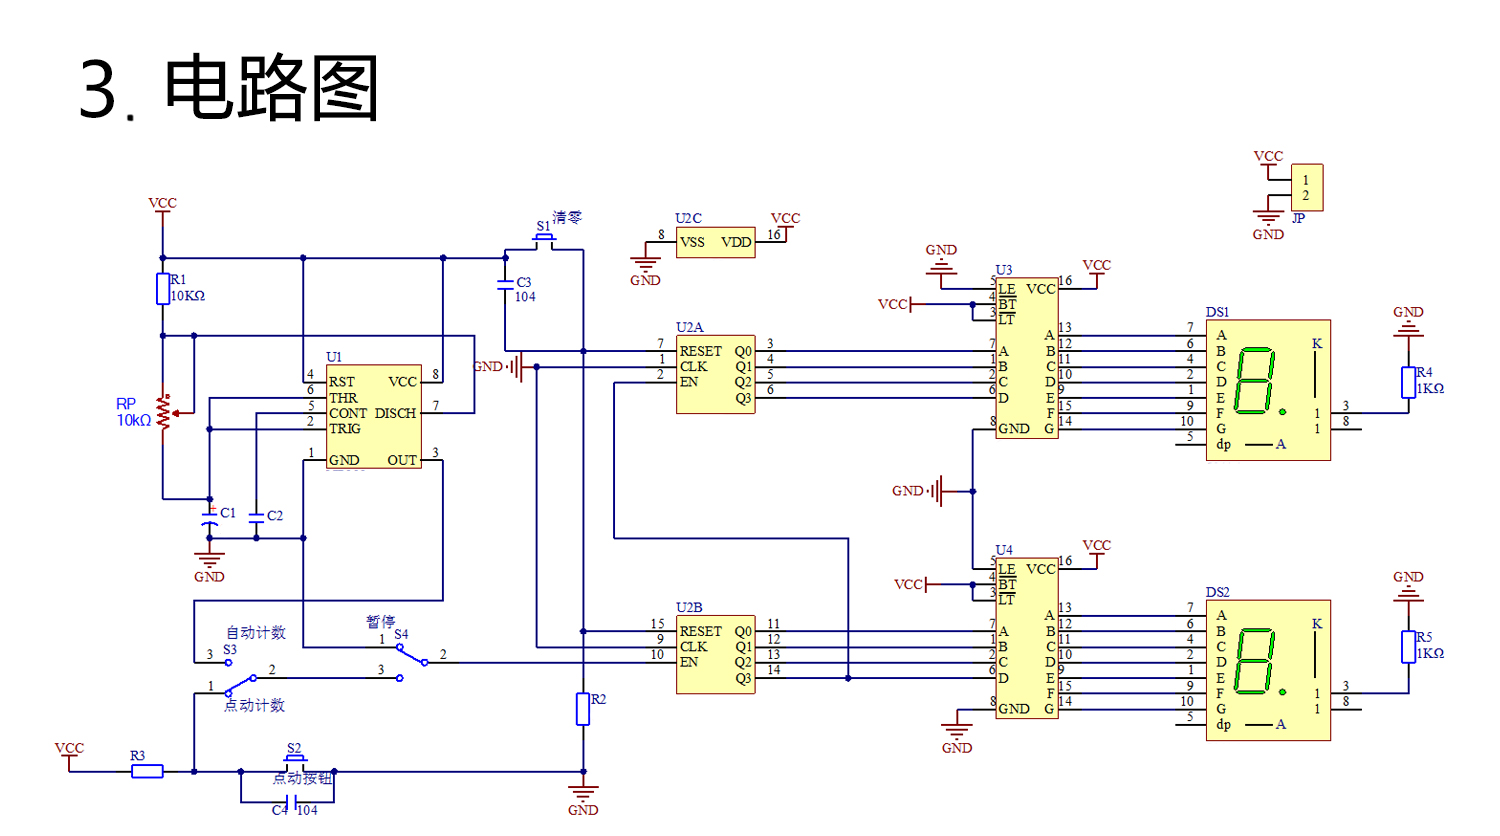
Task: Click the RP 10kΩ potentiometer symbol
Action: coord(163,411)
